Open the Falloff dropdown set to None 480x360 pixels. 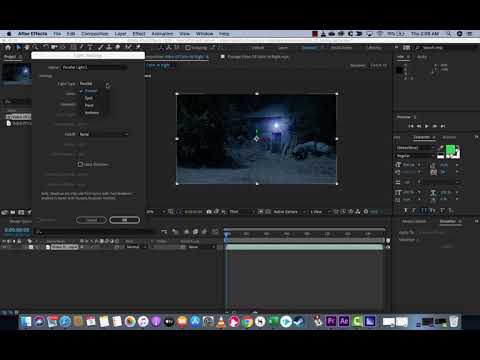[104, 134]
